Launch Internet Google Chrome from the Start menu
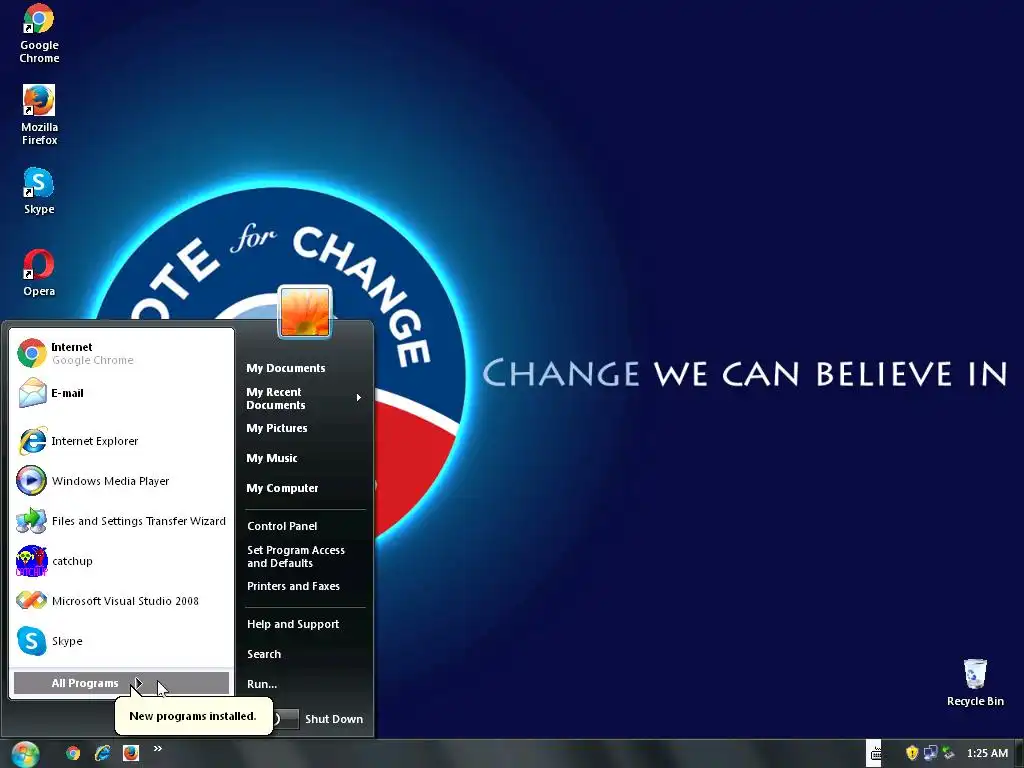The image size is (1024, 768). (121, 353)
